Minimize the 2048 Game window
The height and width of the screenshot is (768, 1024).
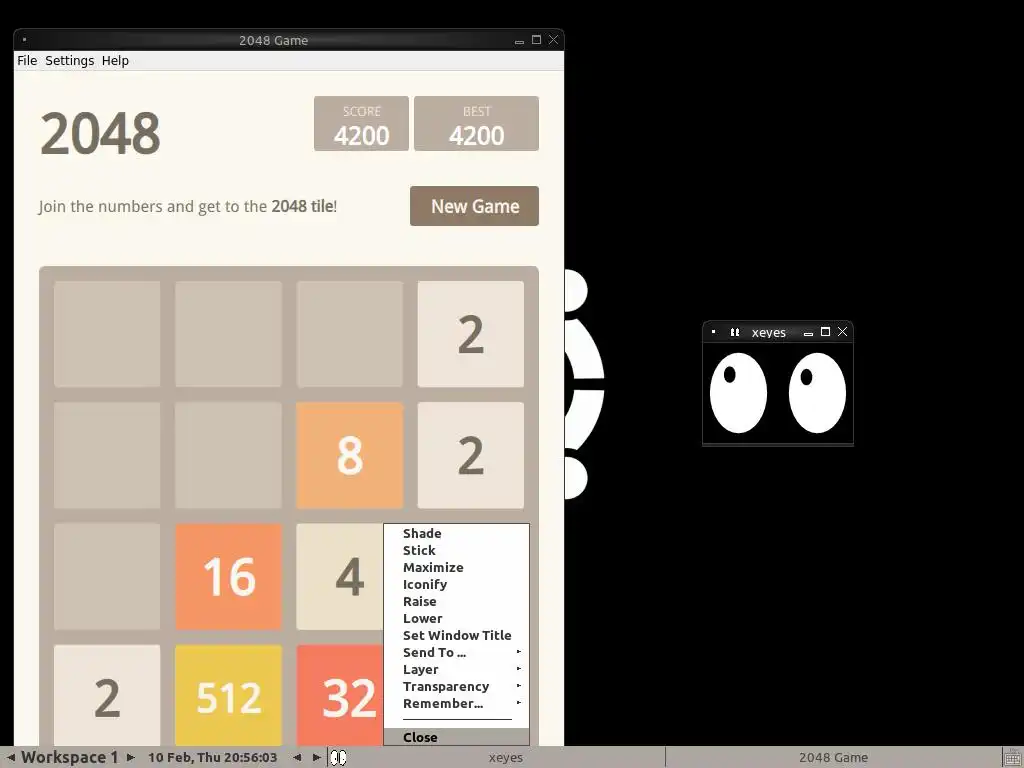point(519,40)
